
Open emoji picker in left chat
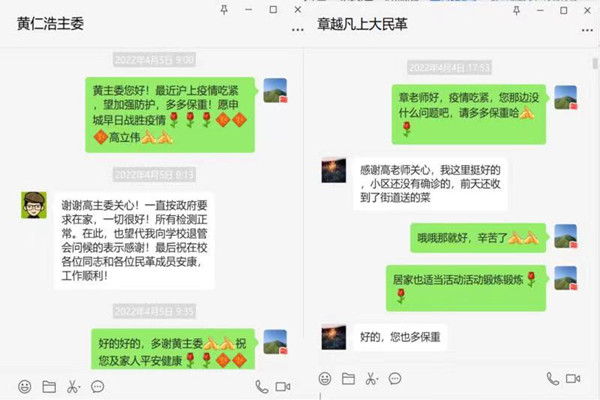(x=24, y=387)
